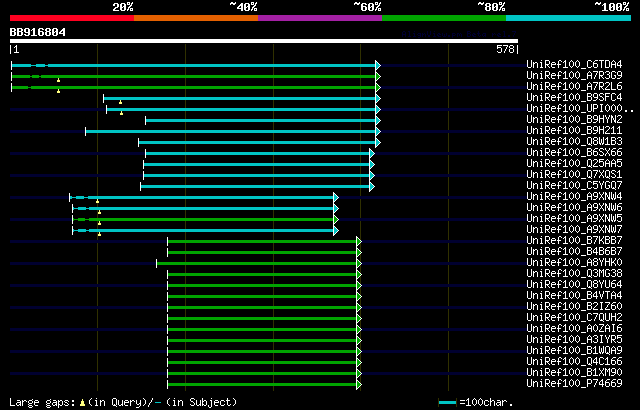Click the red 20% legend color segment

tap(72, 18)
